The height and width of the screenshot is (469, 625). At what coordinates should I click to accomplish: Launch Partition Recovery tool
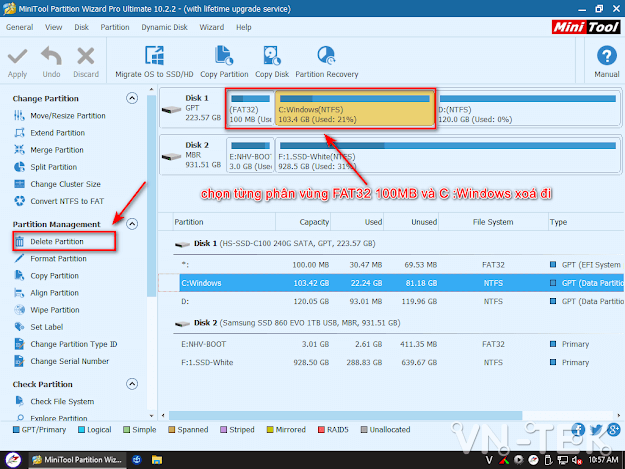[x=326, y=62]
